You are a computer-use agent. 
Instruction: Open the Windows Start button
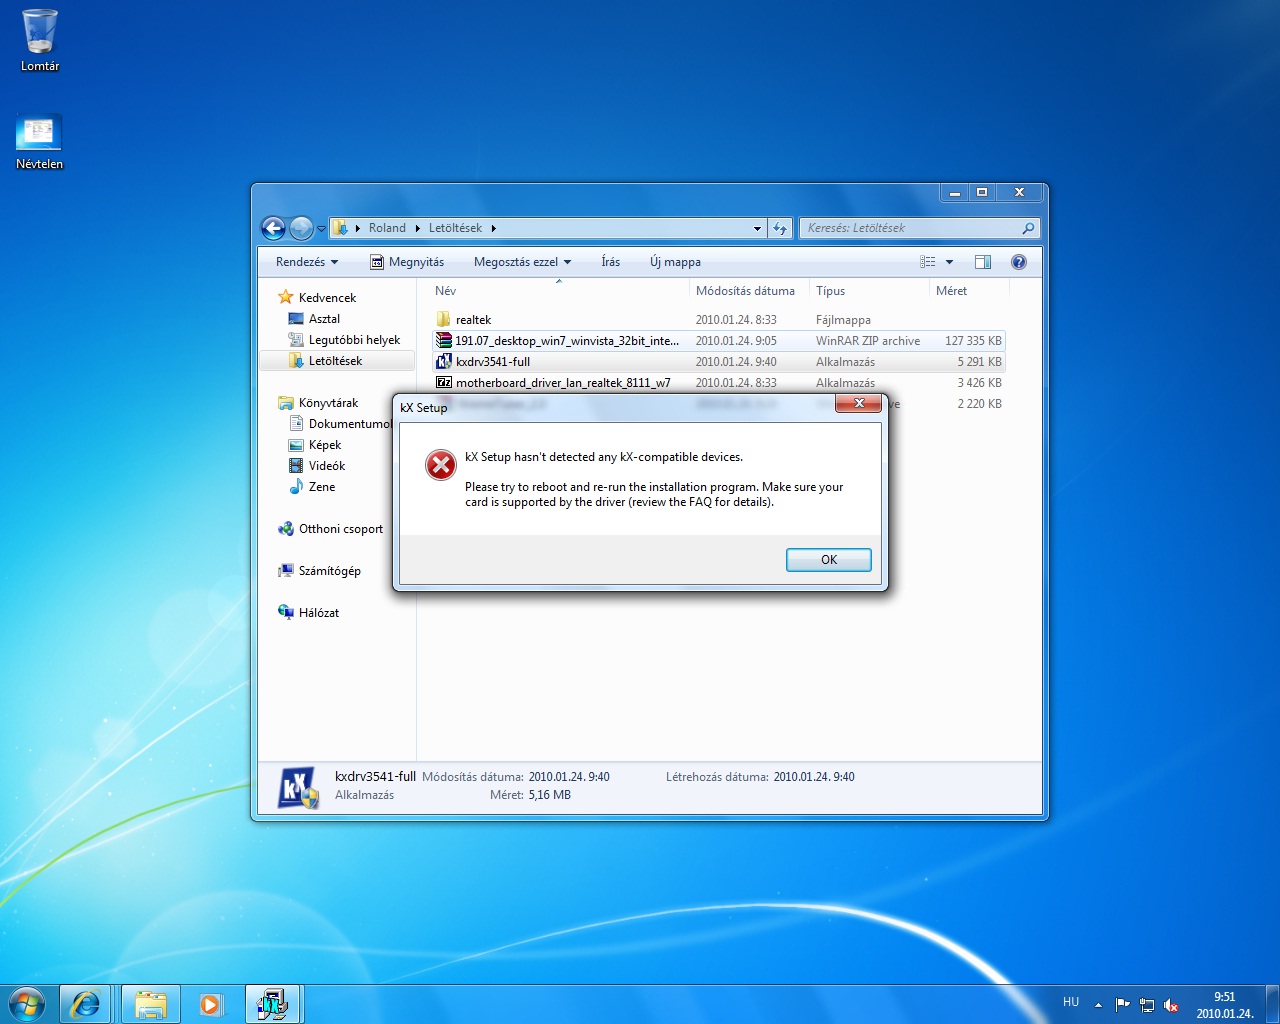click(x=26, y=1004)
